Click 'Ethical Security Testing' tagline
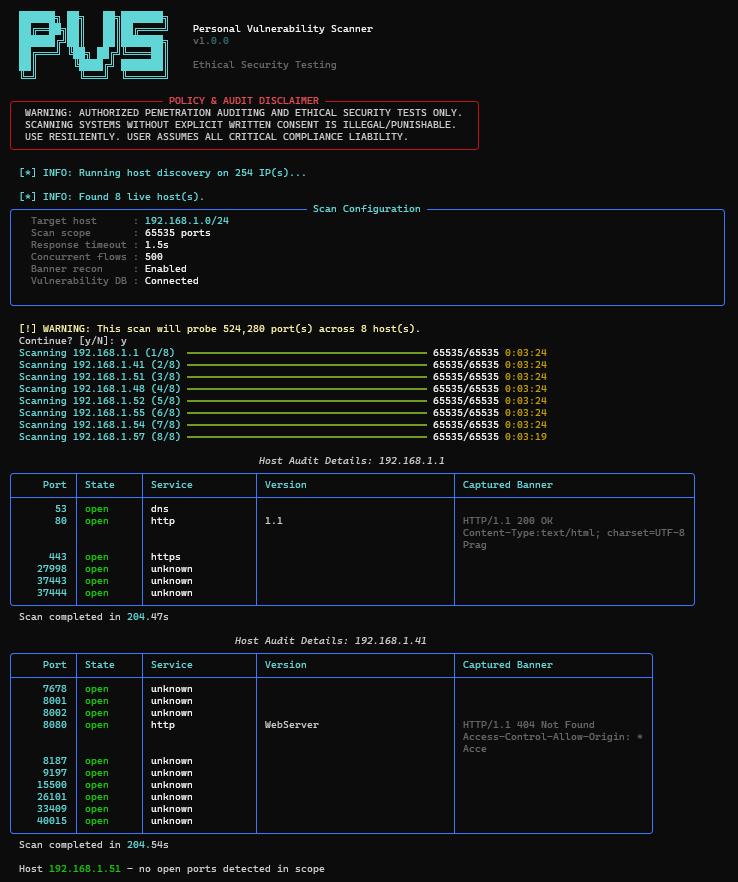 pyautogui.click(x=264, y=65)
